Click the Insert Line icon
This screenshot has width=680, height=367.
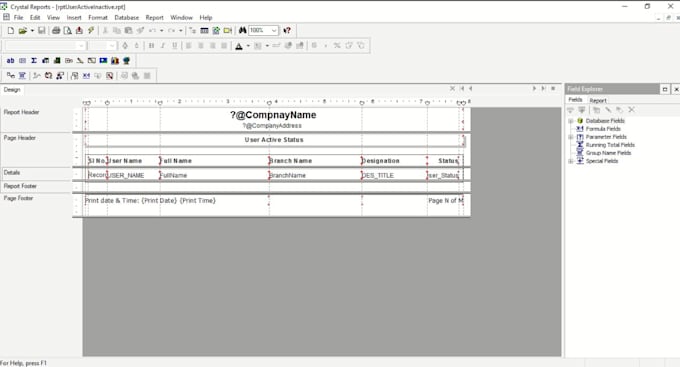coord(80,61)
